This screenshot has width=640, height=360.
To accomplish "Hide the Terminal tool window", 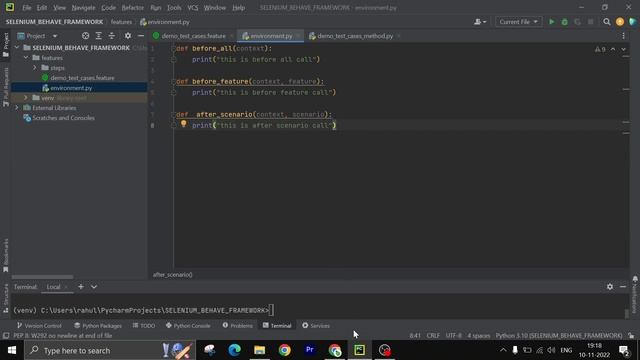I will click(x=623, y=287).
